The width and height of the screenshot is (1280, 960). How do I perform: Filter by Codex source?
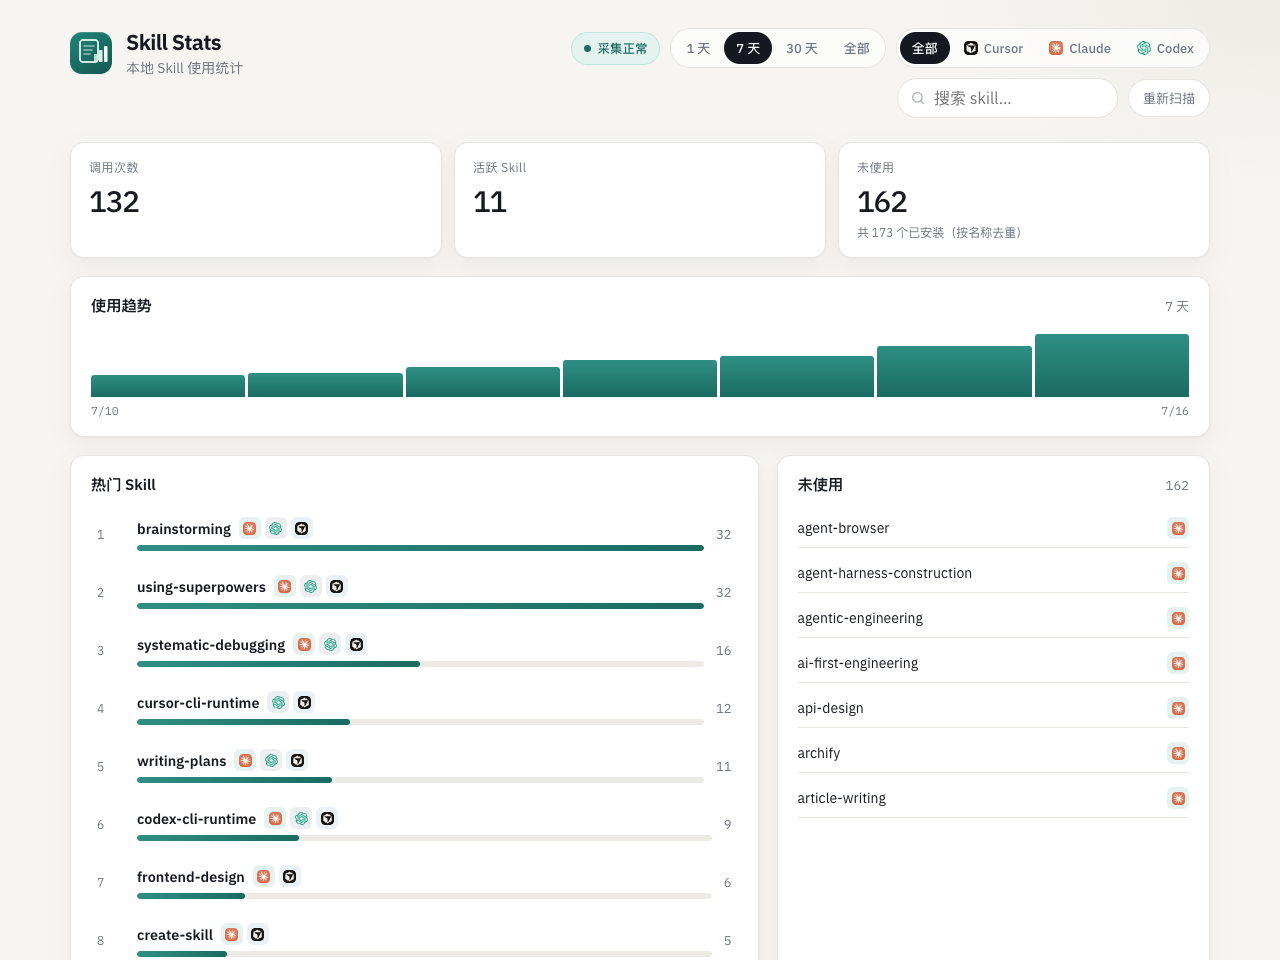(1165, 48)
